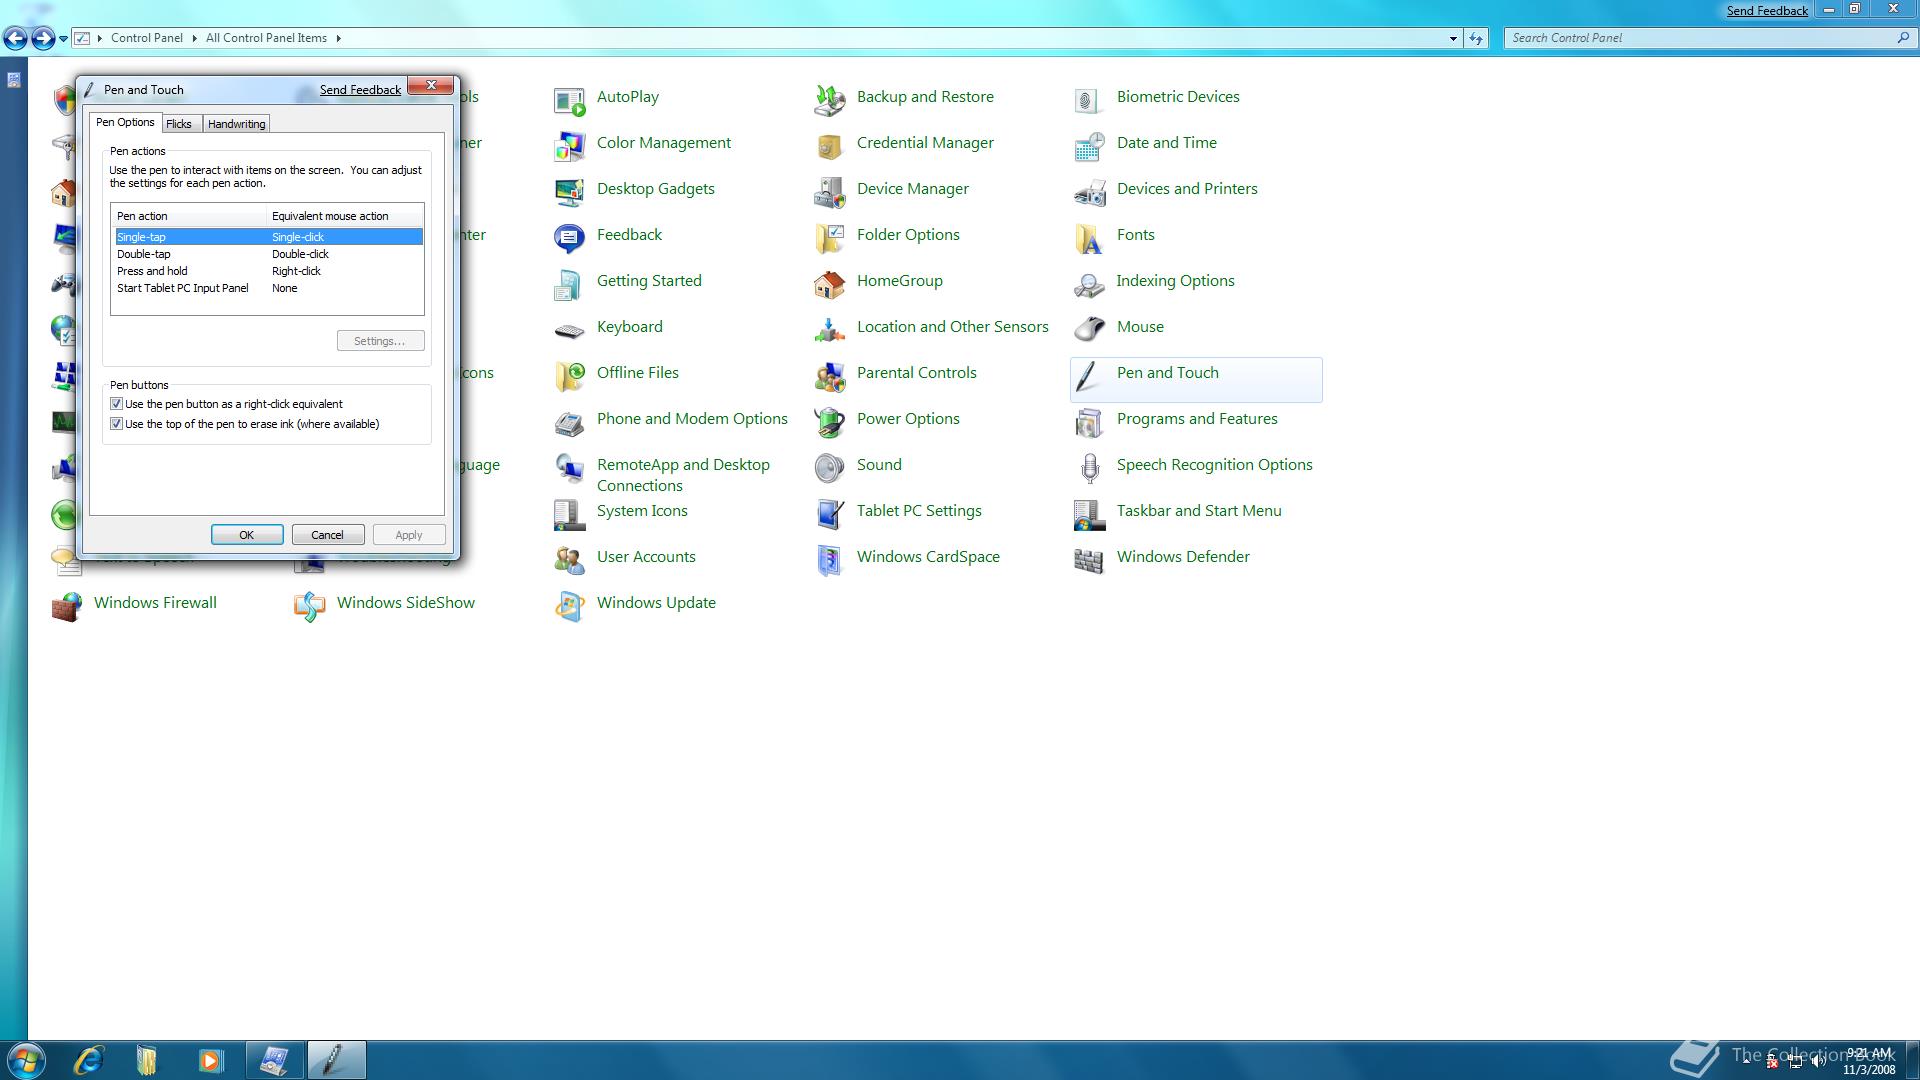Click the Back navigation button

[15, 38]
